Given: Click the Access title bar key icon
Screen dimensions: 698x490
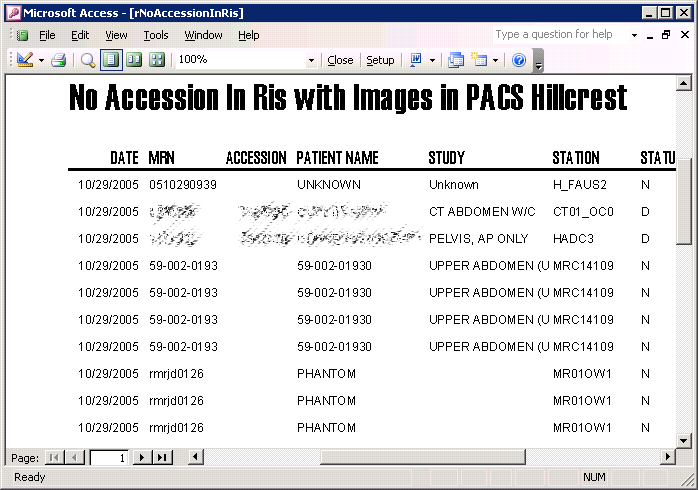Looking at the screenshot, I should click(14, 12).
